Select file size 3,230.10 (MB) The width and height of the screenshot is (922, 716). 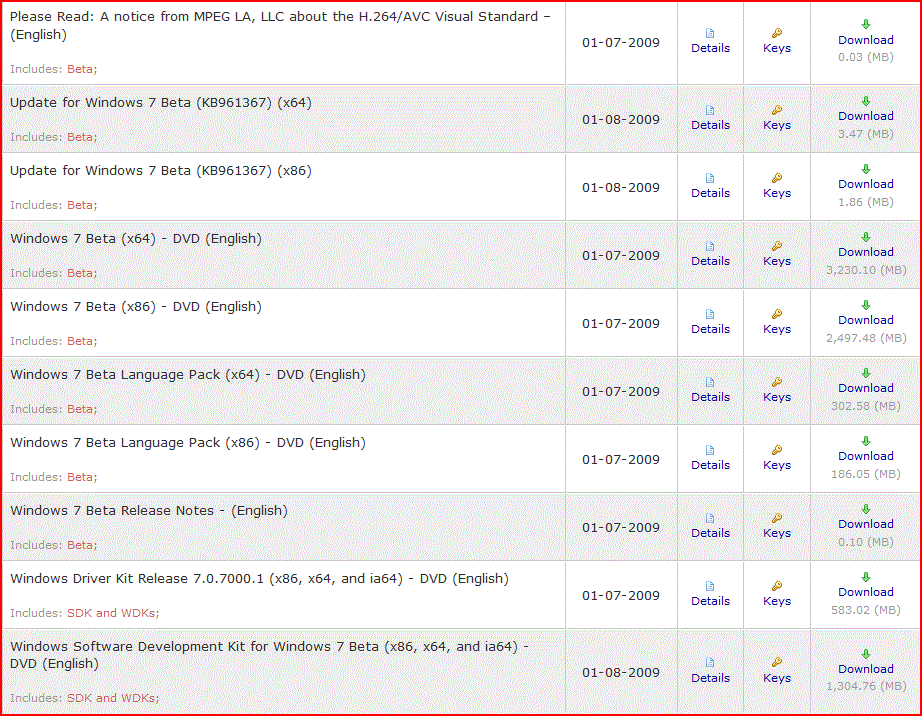click(866, 270)
